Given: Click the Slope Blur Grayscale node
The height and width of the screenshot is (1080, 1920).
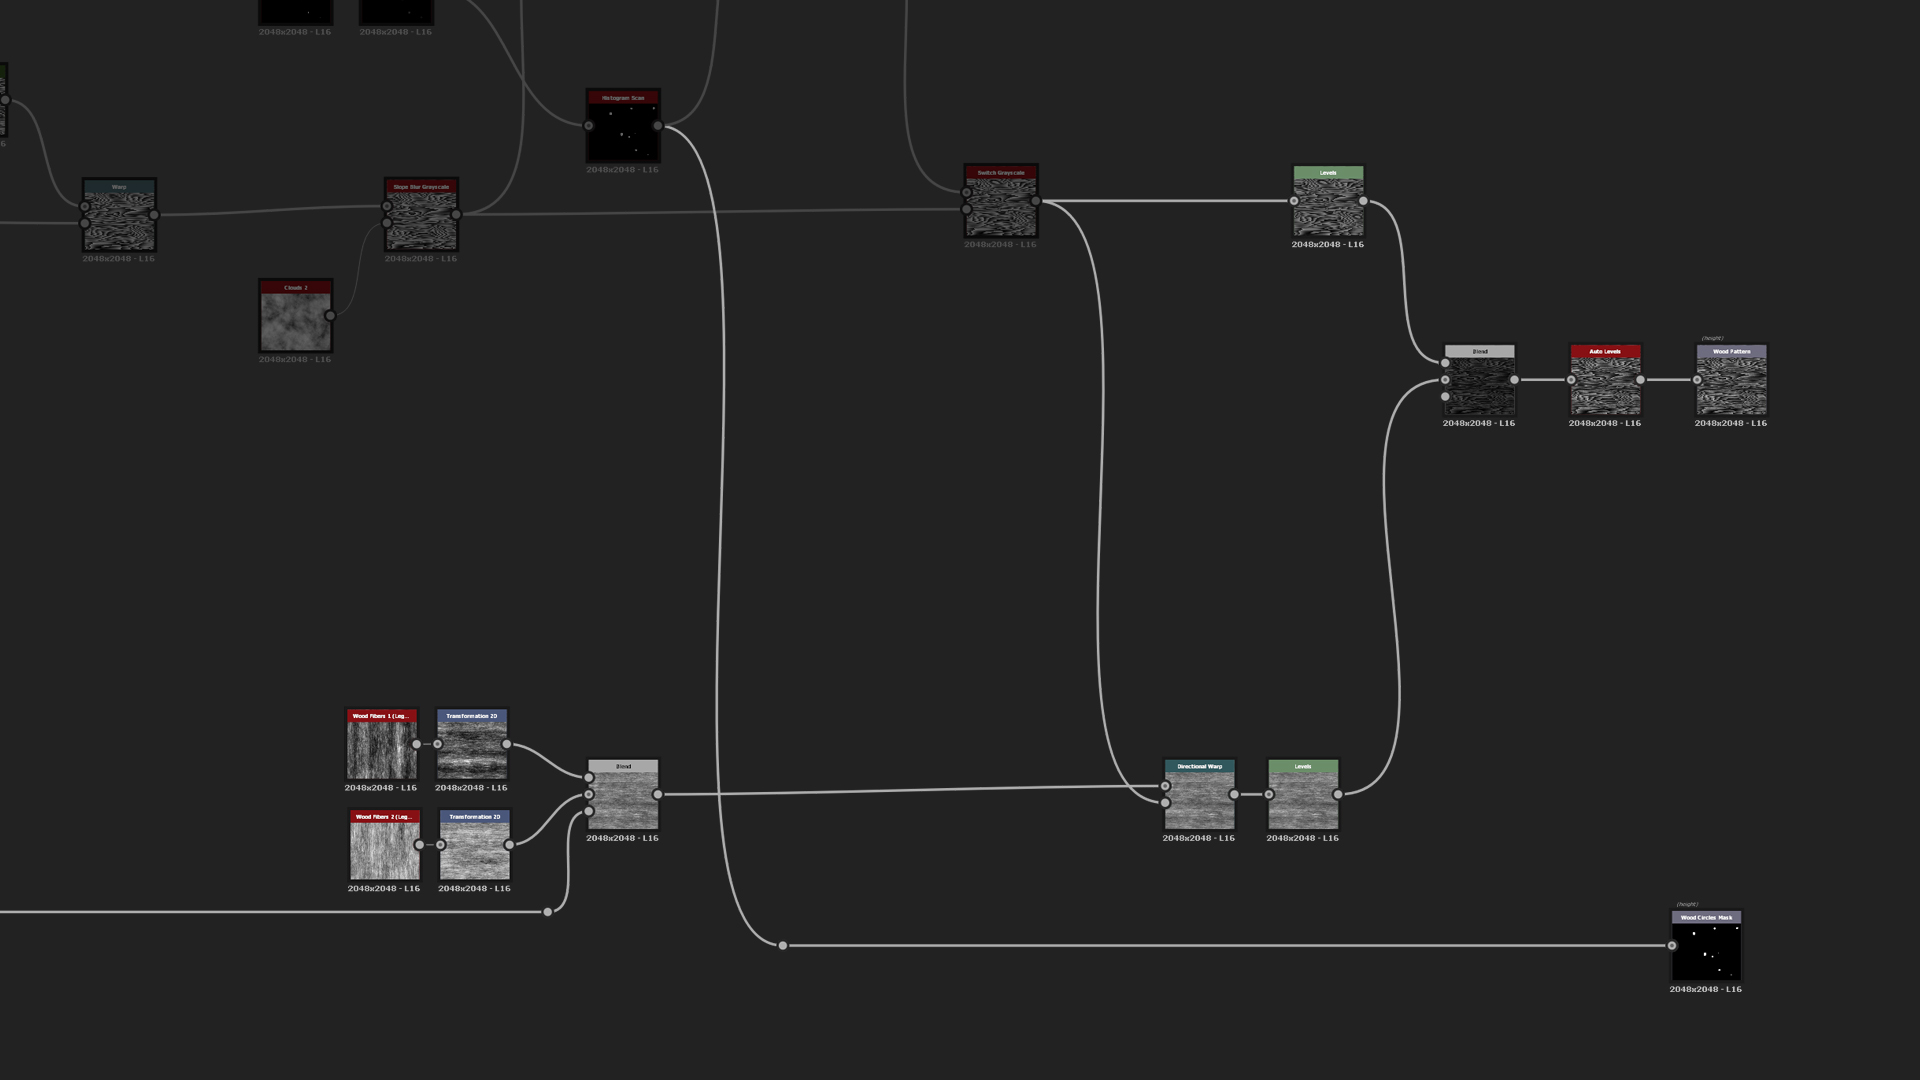Looking at the screenshot, I should point(421,219).
